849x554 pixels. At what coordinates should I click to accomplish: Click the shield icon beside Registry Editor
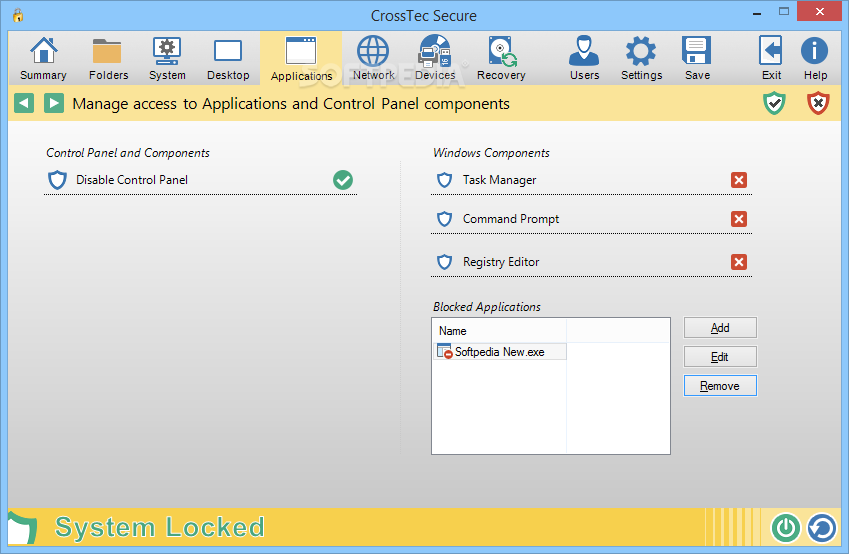(445, 262)
